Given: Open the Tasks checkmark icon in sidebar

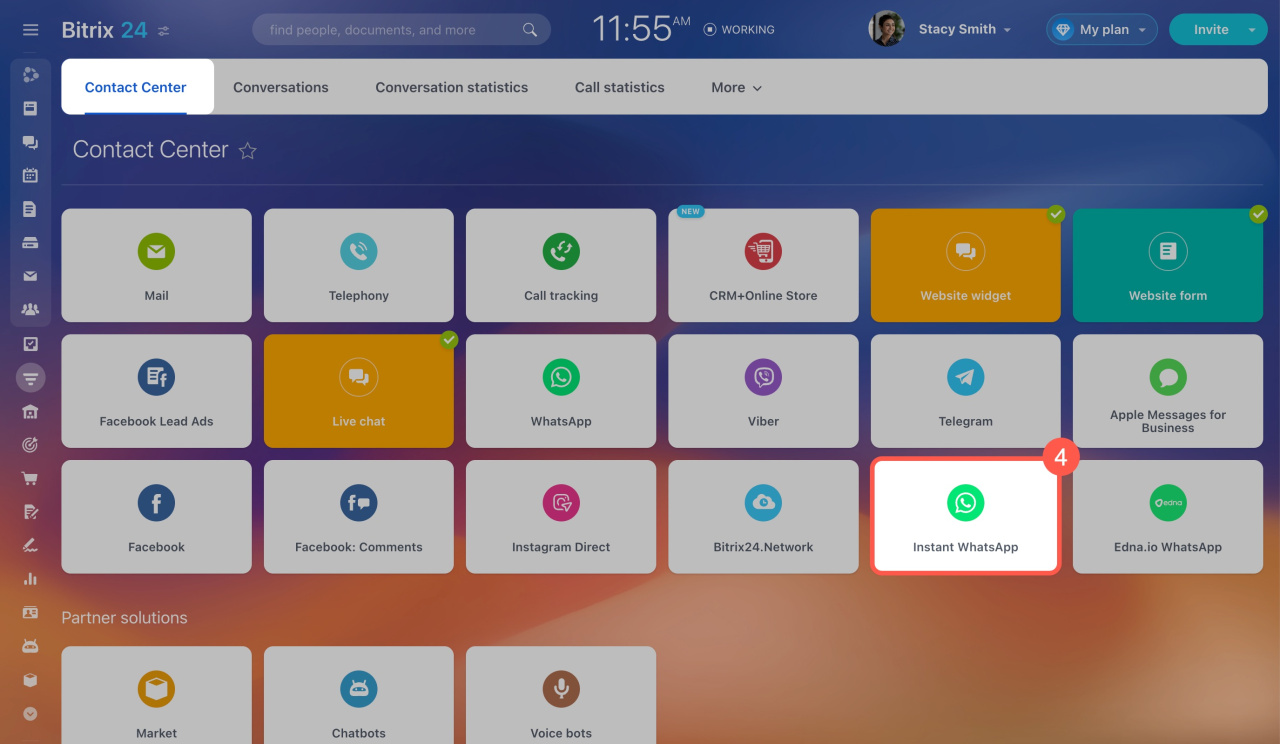Looking at the screenshot, I should pyautogui.click(x=30, y=344).
